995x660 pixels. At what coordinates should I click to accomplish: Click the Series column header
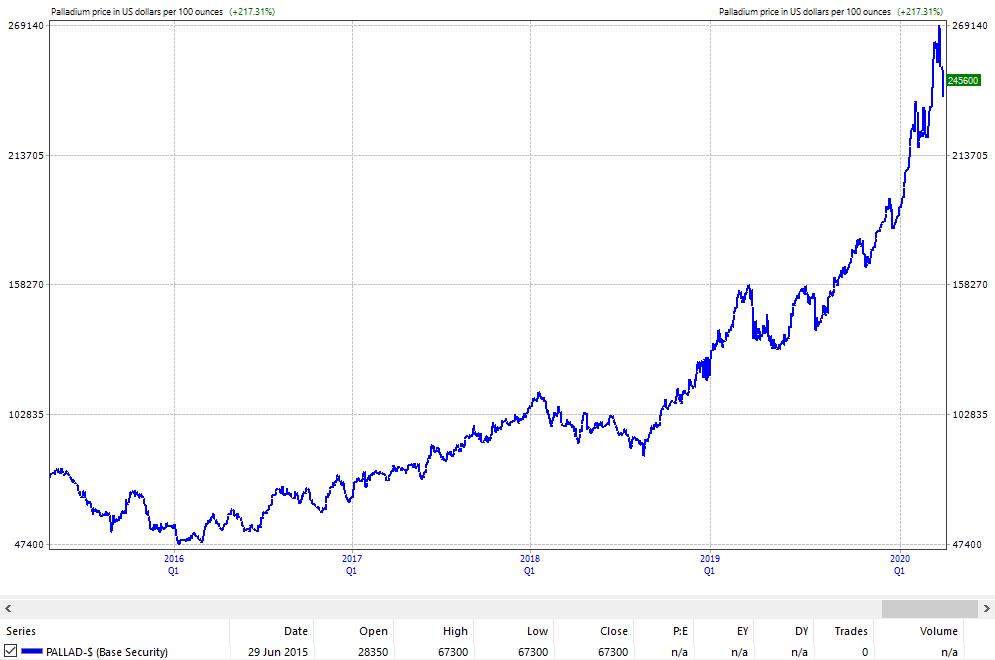pos(20,631)
